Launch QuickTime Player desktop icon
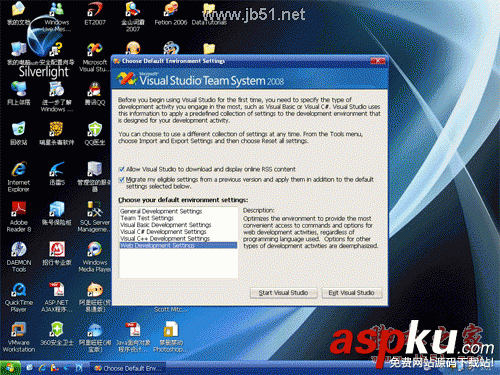This screenshot has height=375, width=500. coord(19,296)
